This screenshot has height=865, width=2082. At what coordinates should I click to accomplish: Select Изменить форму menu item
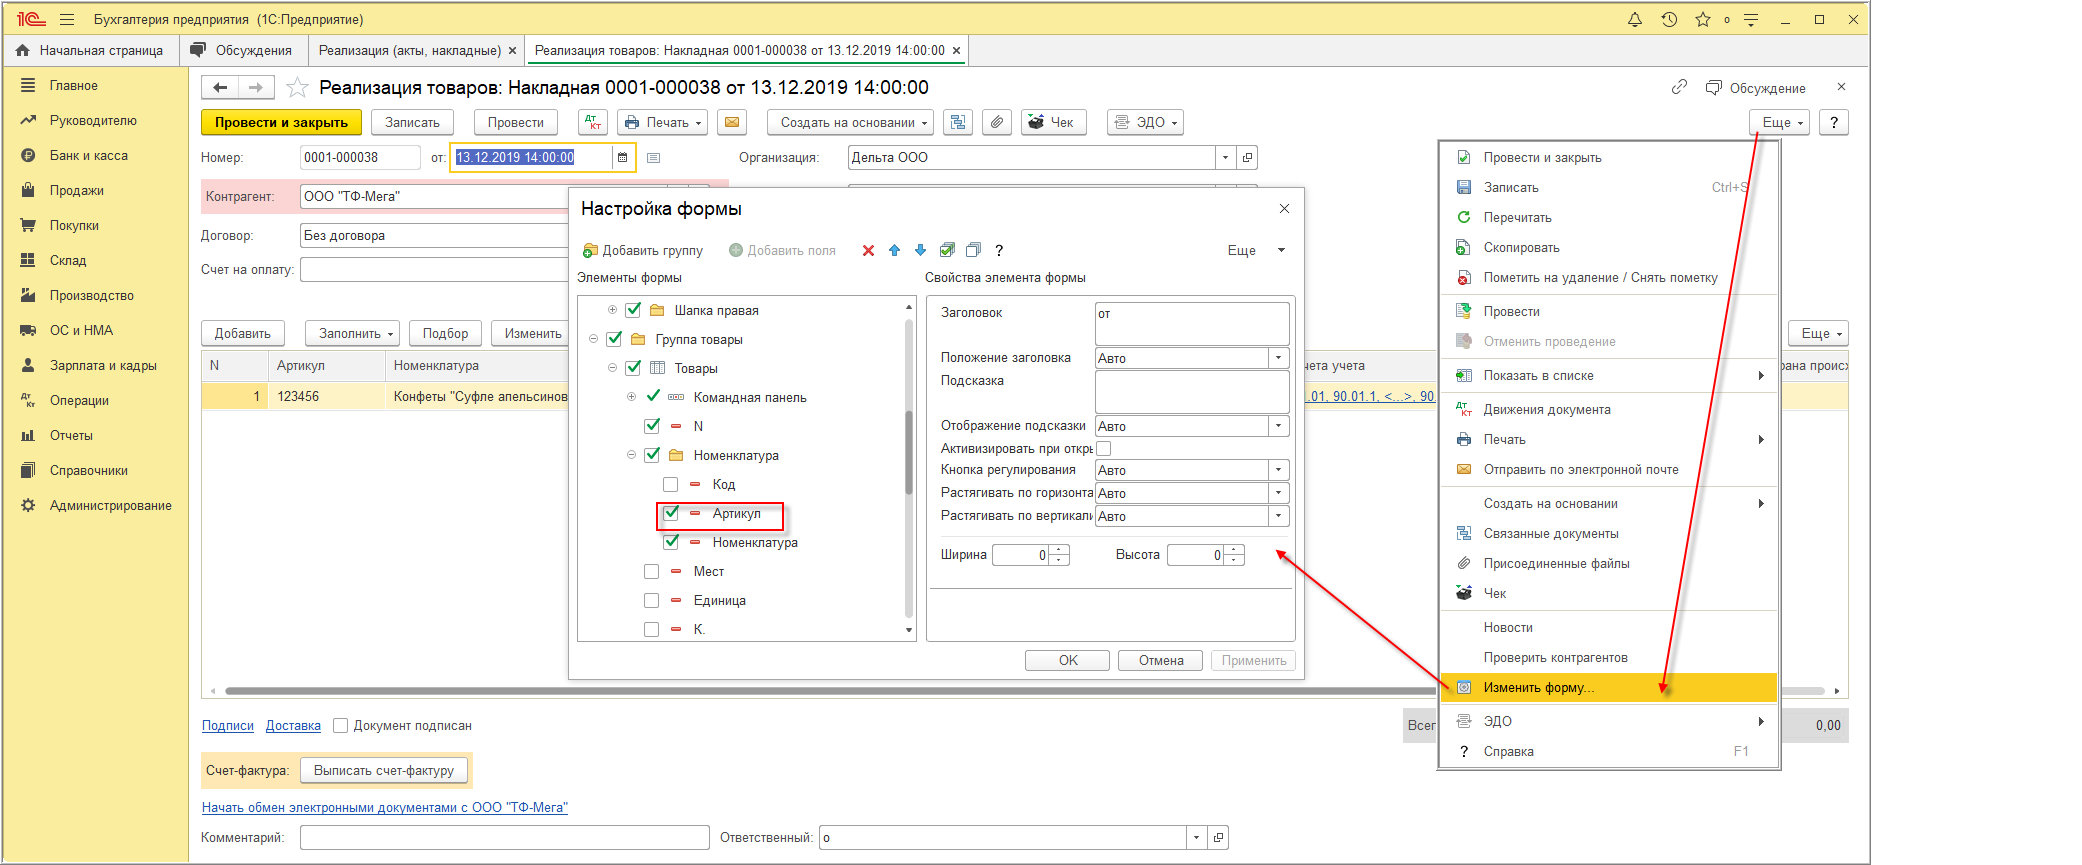[x=1609, y=687]
